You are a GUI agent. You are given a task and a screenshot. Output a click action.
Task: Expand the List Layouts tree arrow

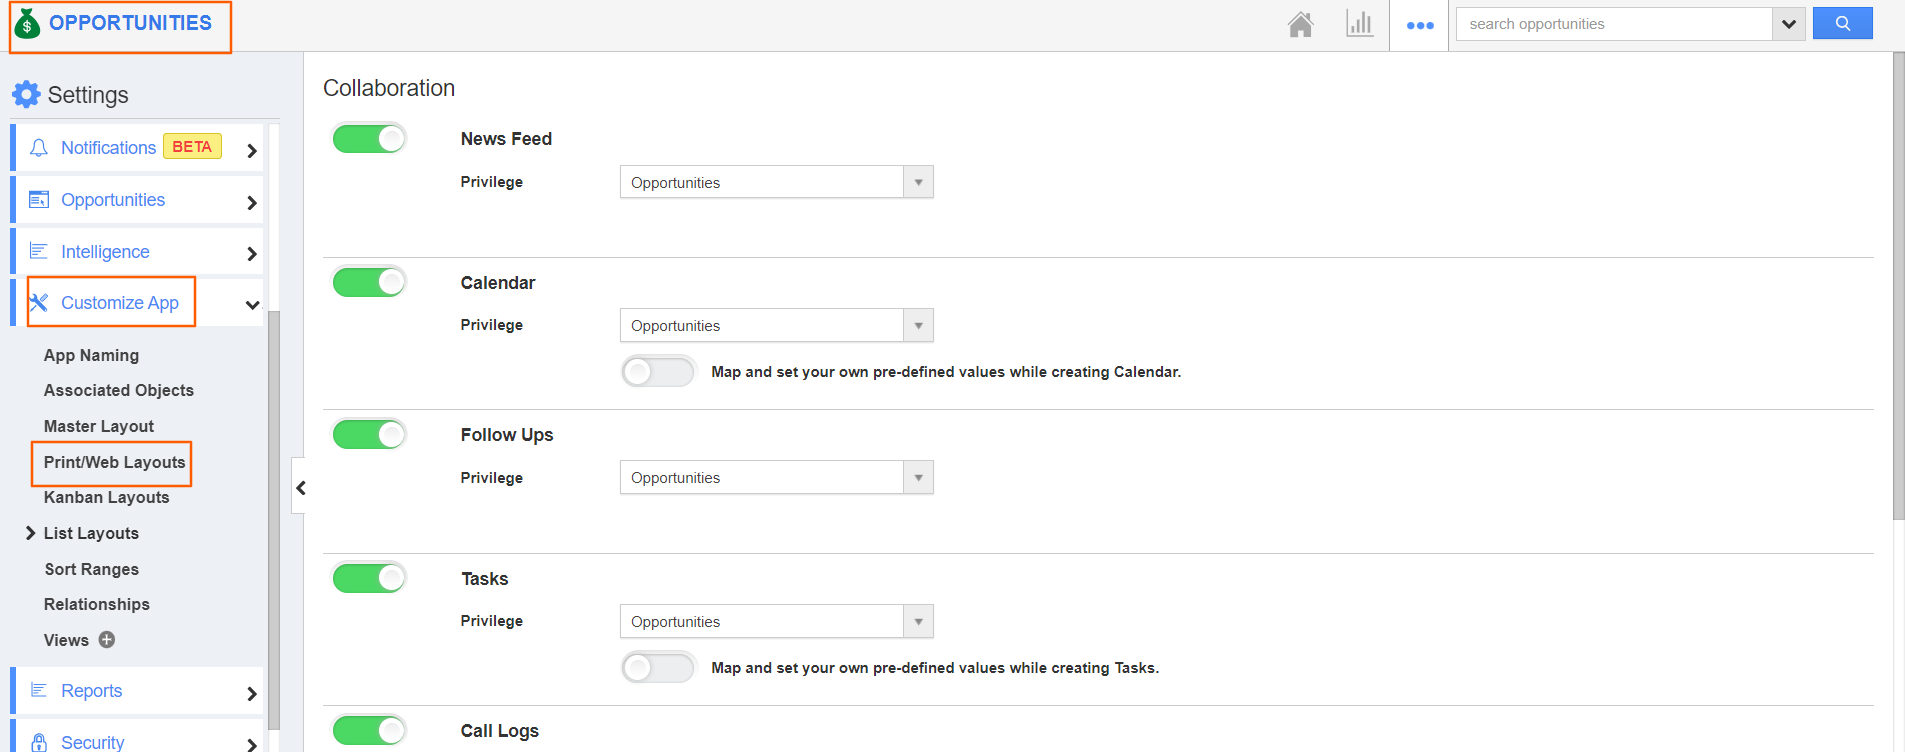(x=30, y=533)
